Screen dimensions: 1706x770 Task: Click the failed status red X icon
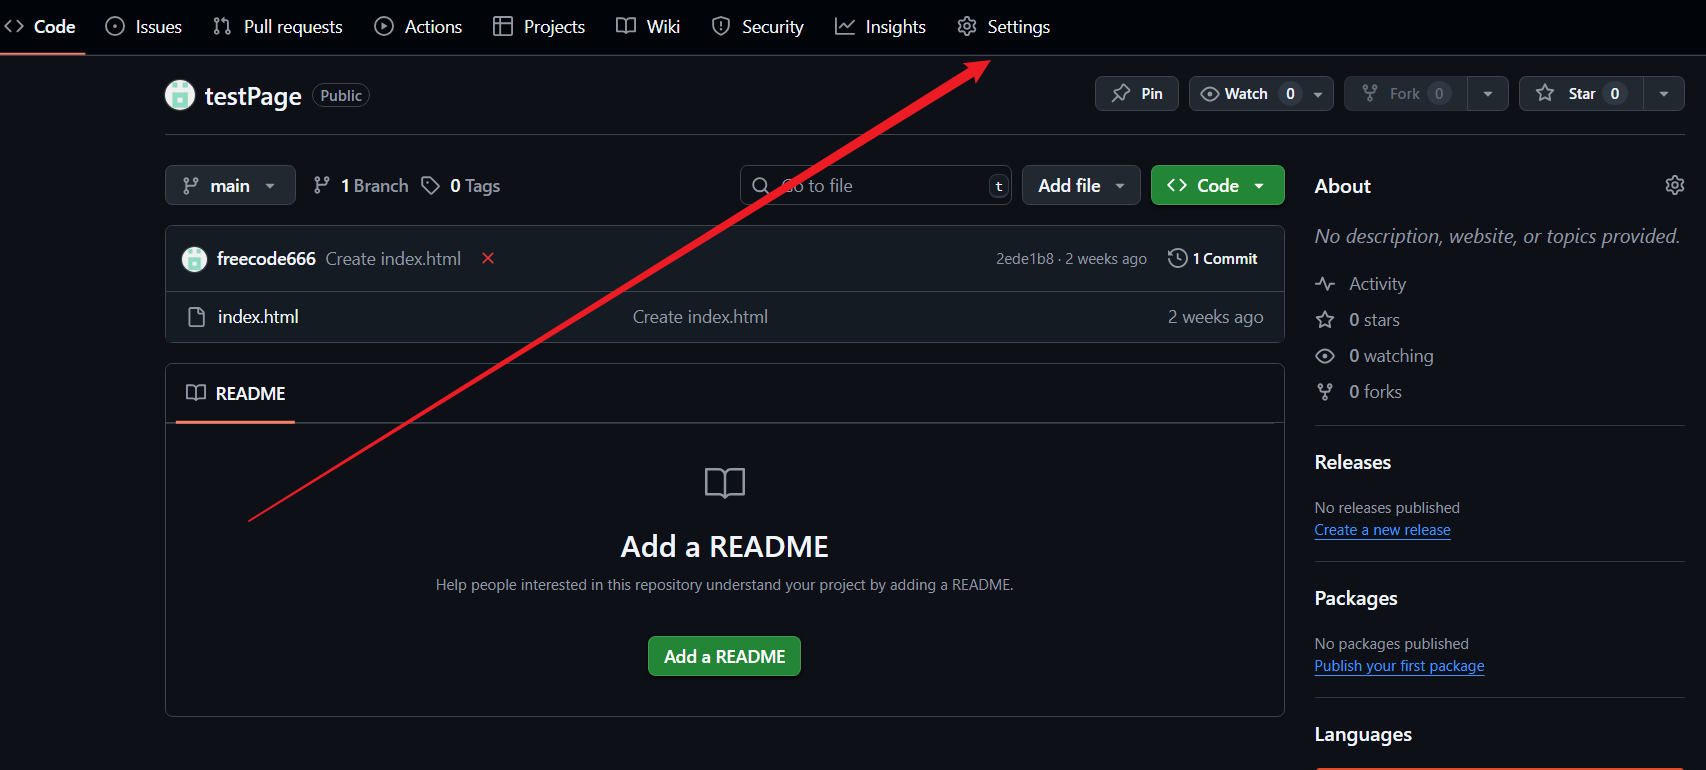tap(488, 258)
